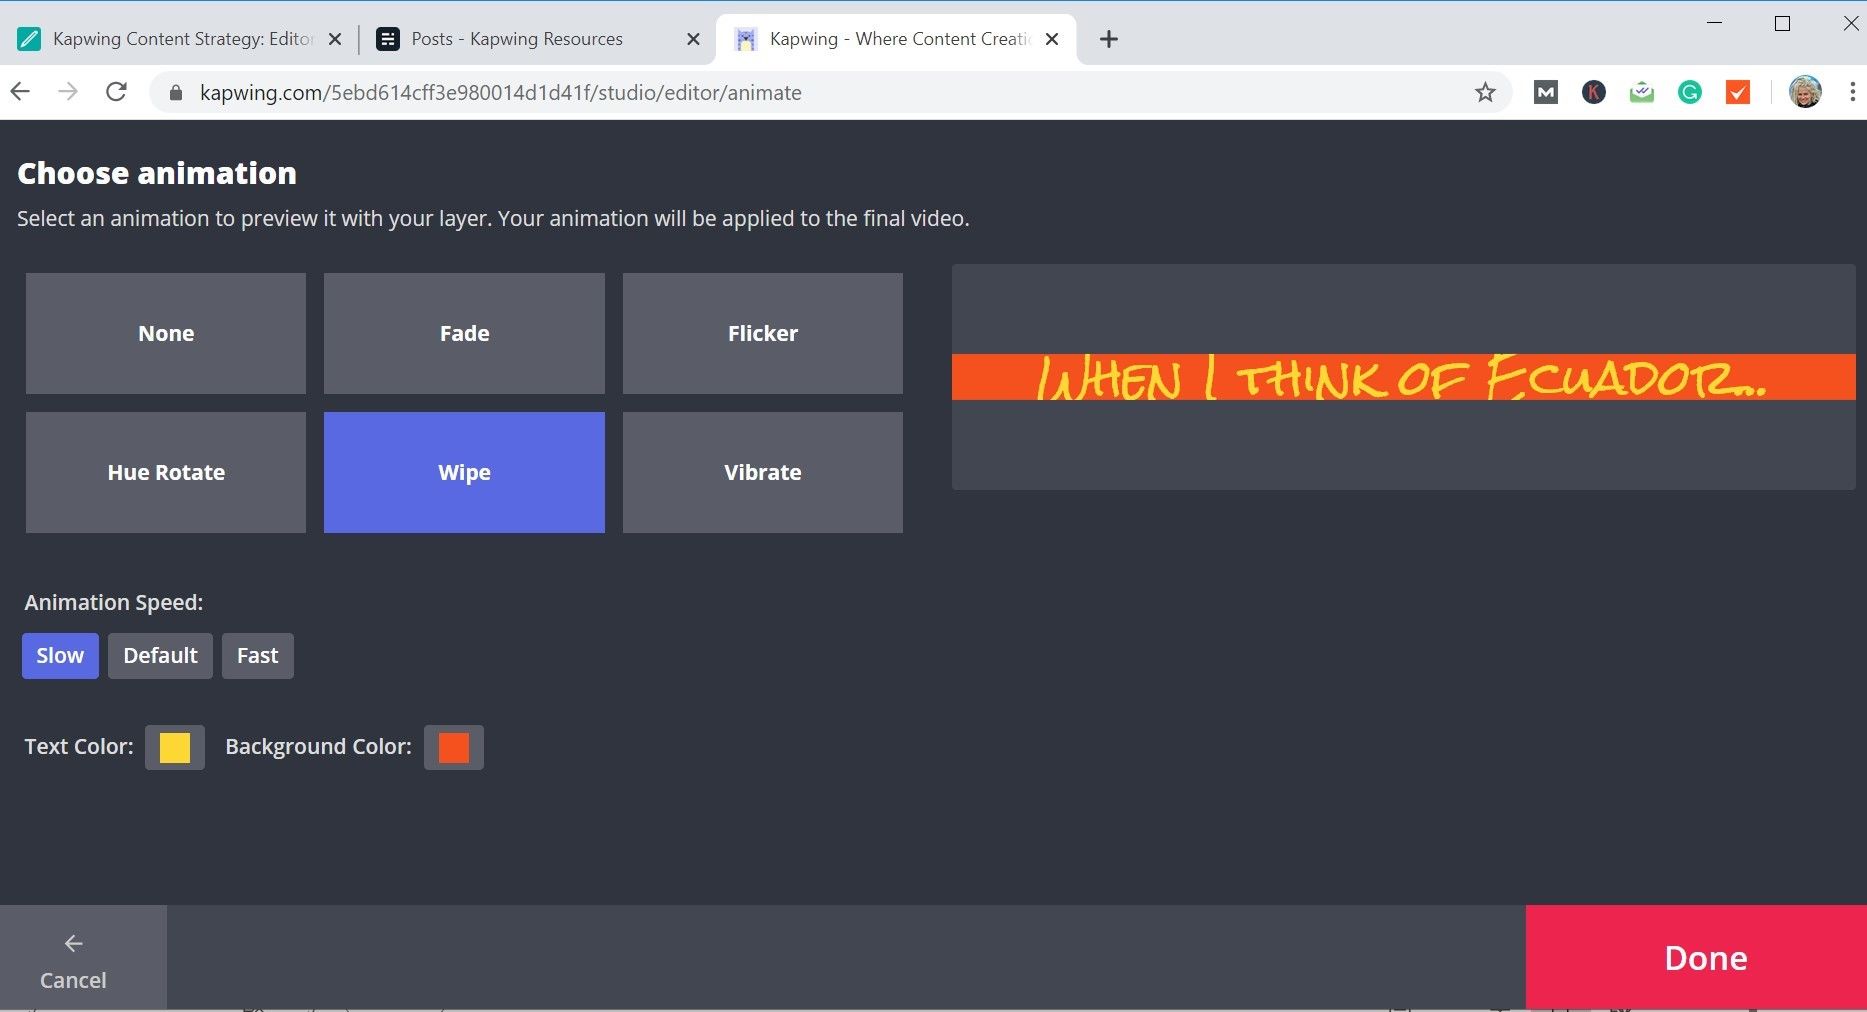
Task: Set animation speed to Default
Action: [x=160, y=656]
